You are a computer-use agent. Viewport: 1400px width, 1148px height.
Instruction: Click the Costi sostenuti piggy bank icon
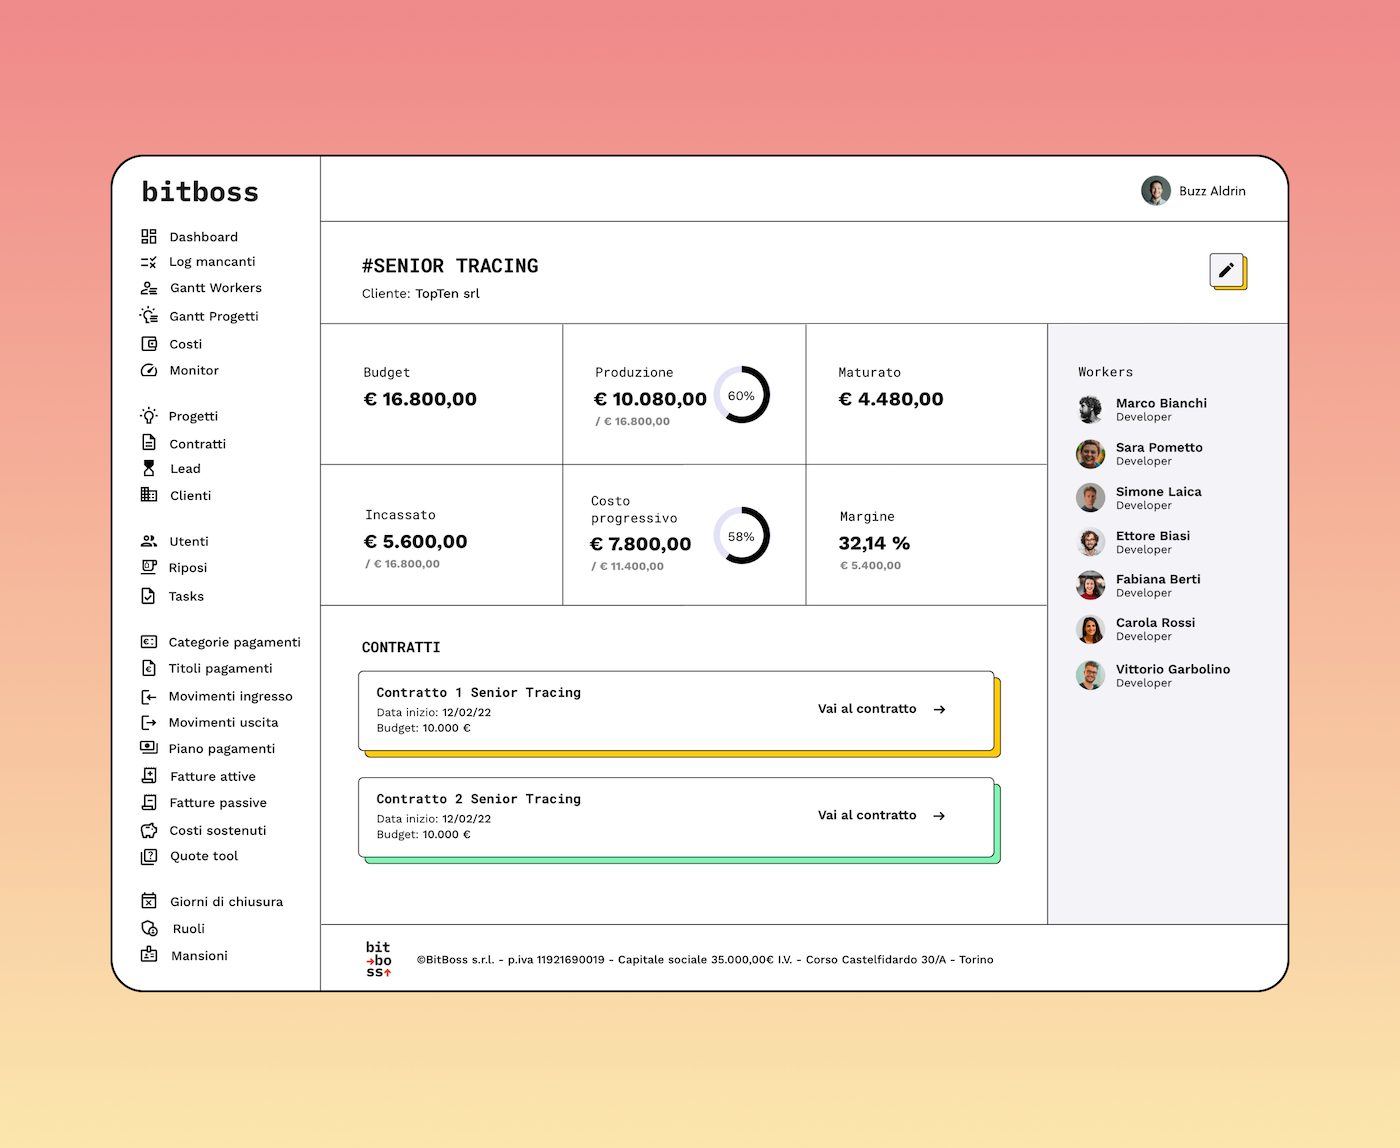coord(149,830)
